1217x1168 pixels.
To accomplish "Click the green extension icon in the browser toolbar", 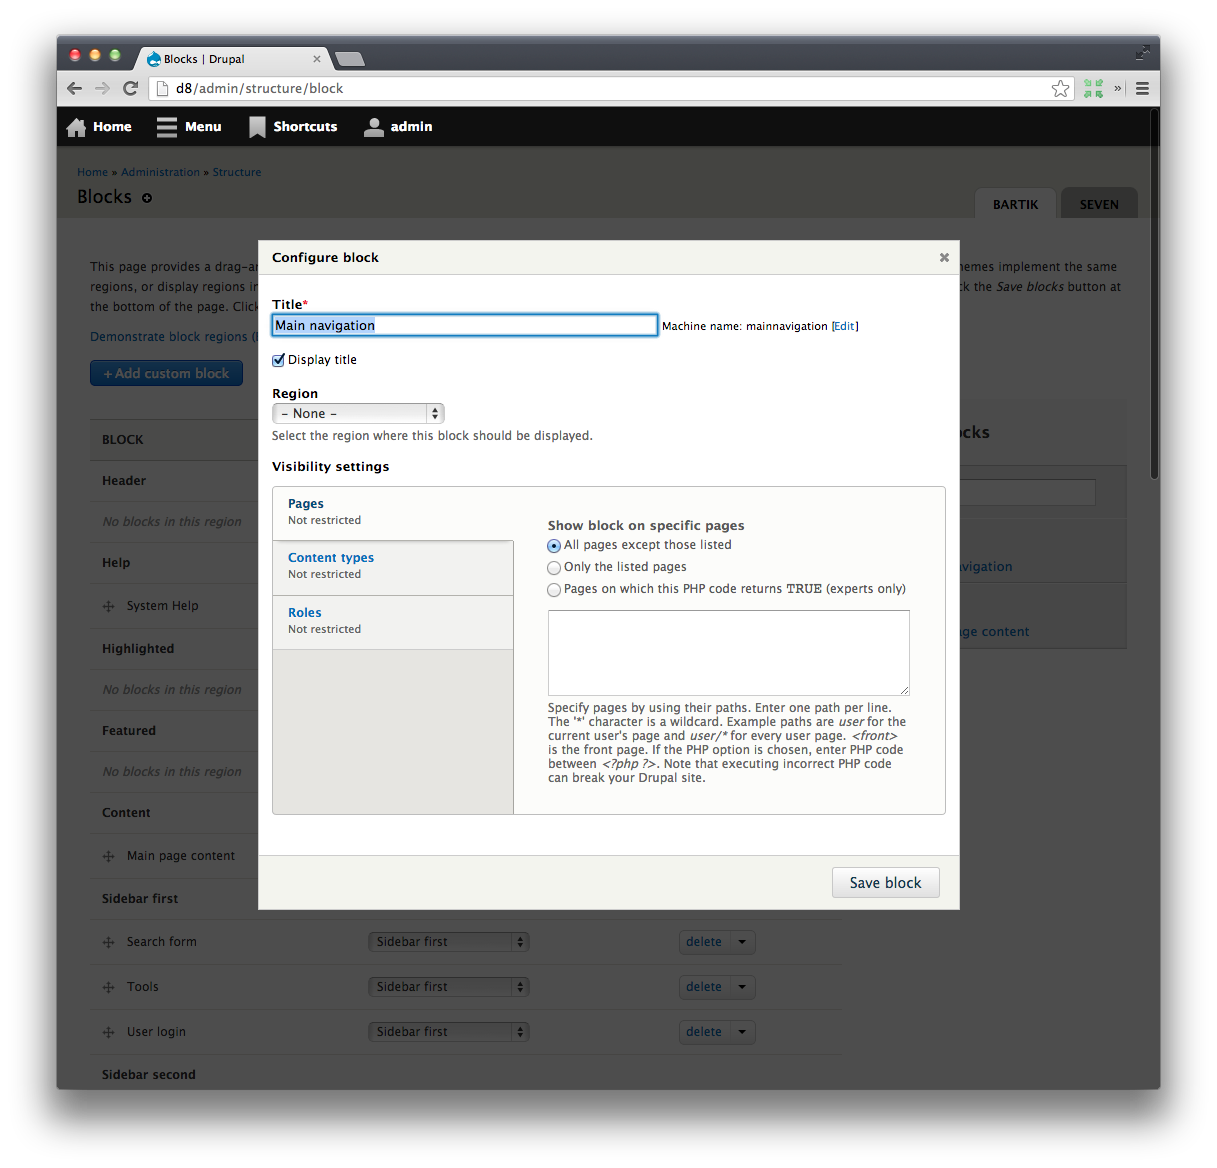I will (1093, 89).
